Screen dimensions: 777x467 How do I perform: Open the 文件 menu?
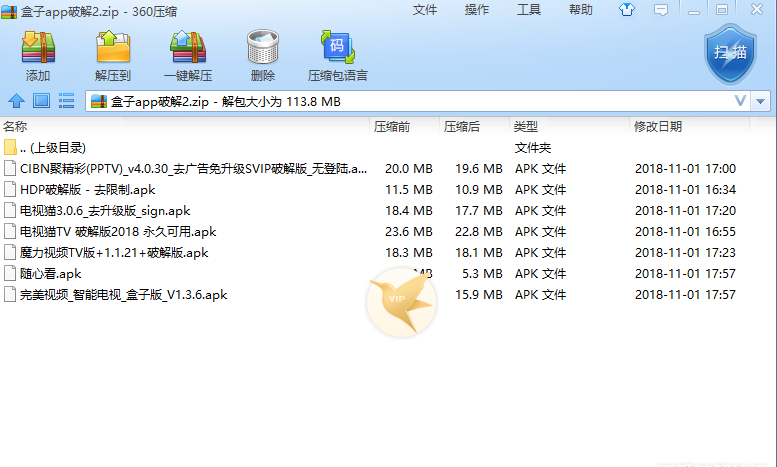[425, 10]
